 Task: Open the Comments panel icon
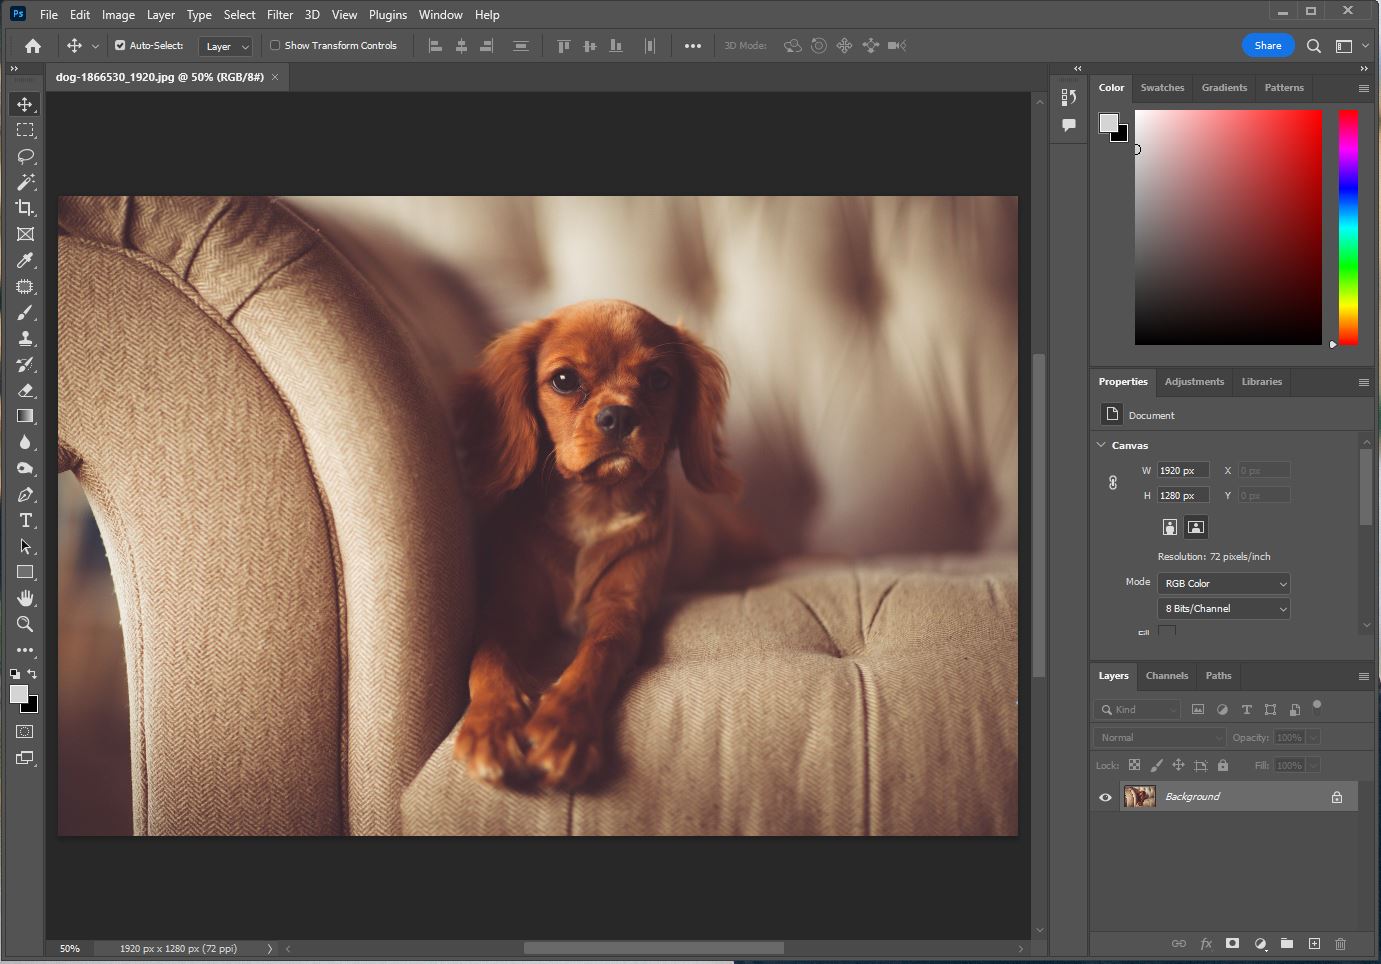(1069, 125)
